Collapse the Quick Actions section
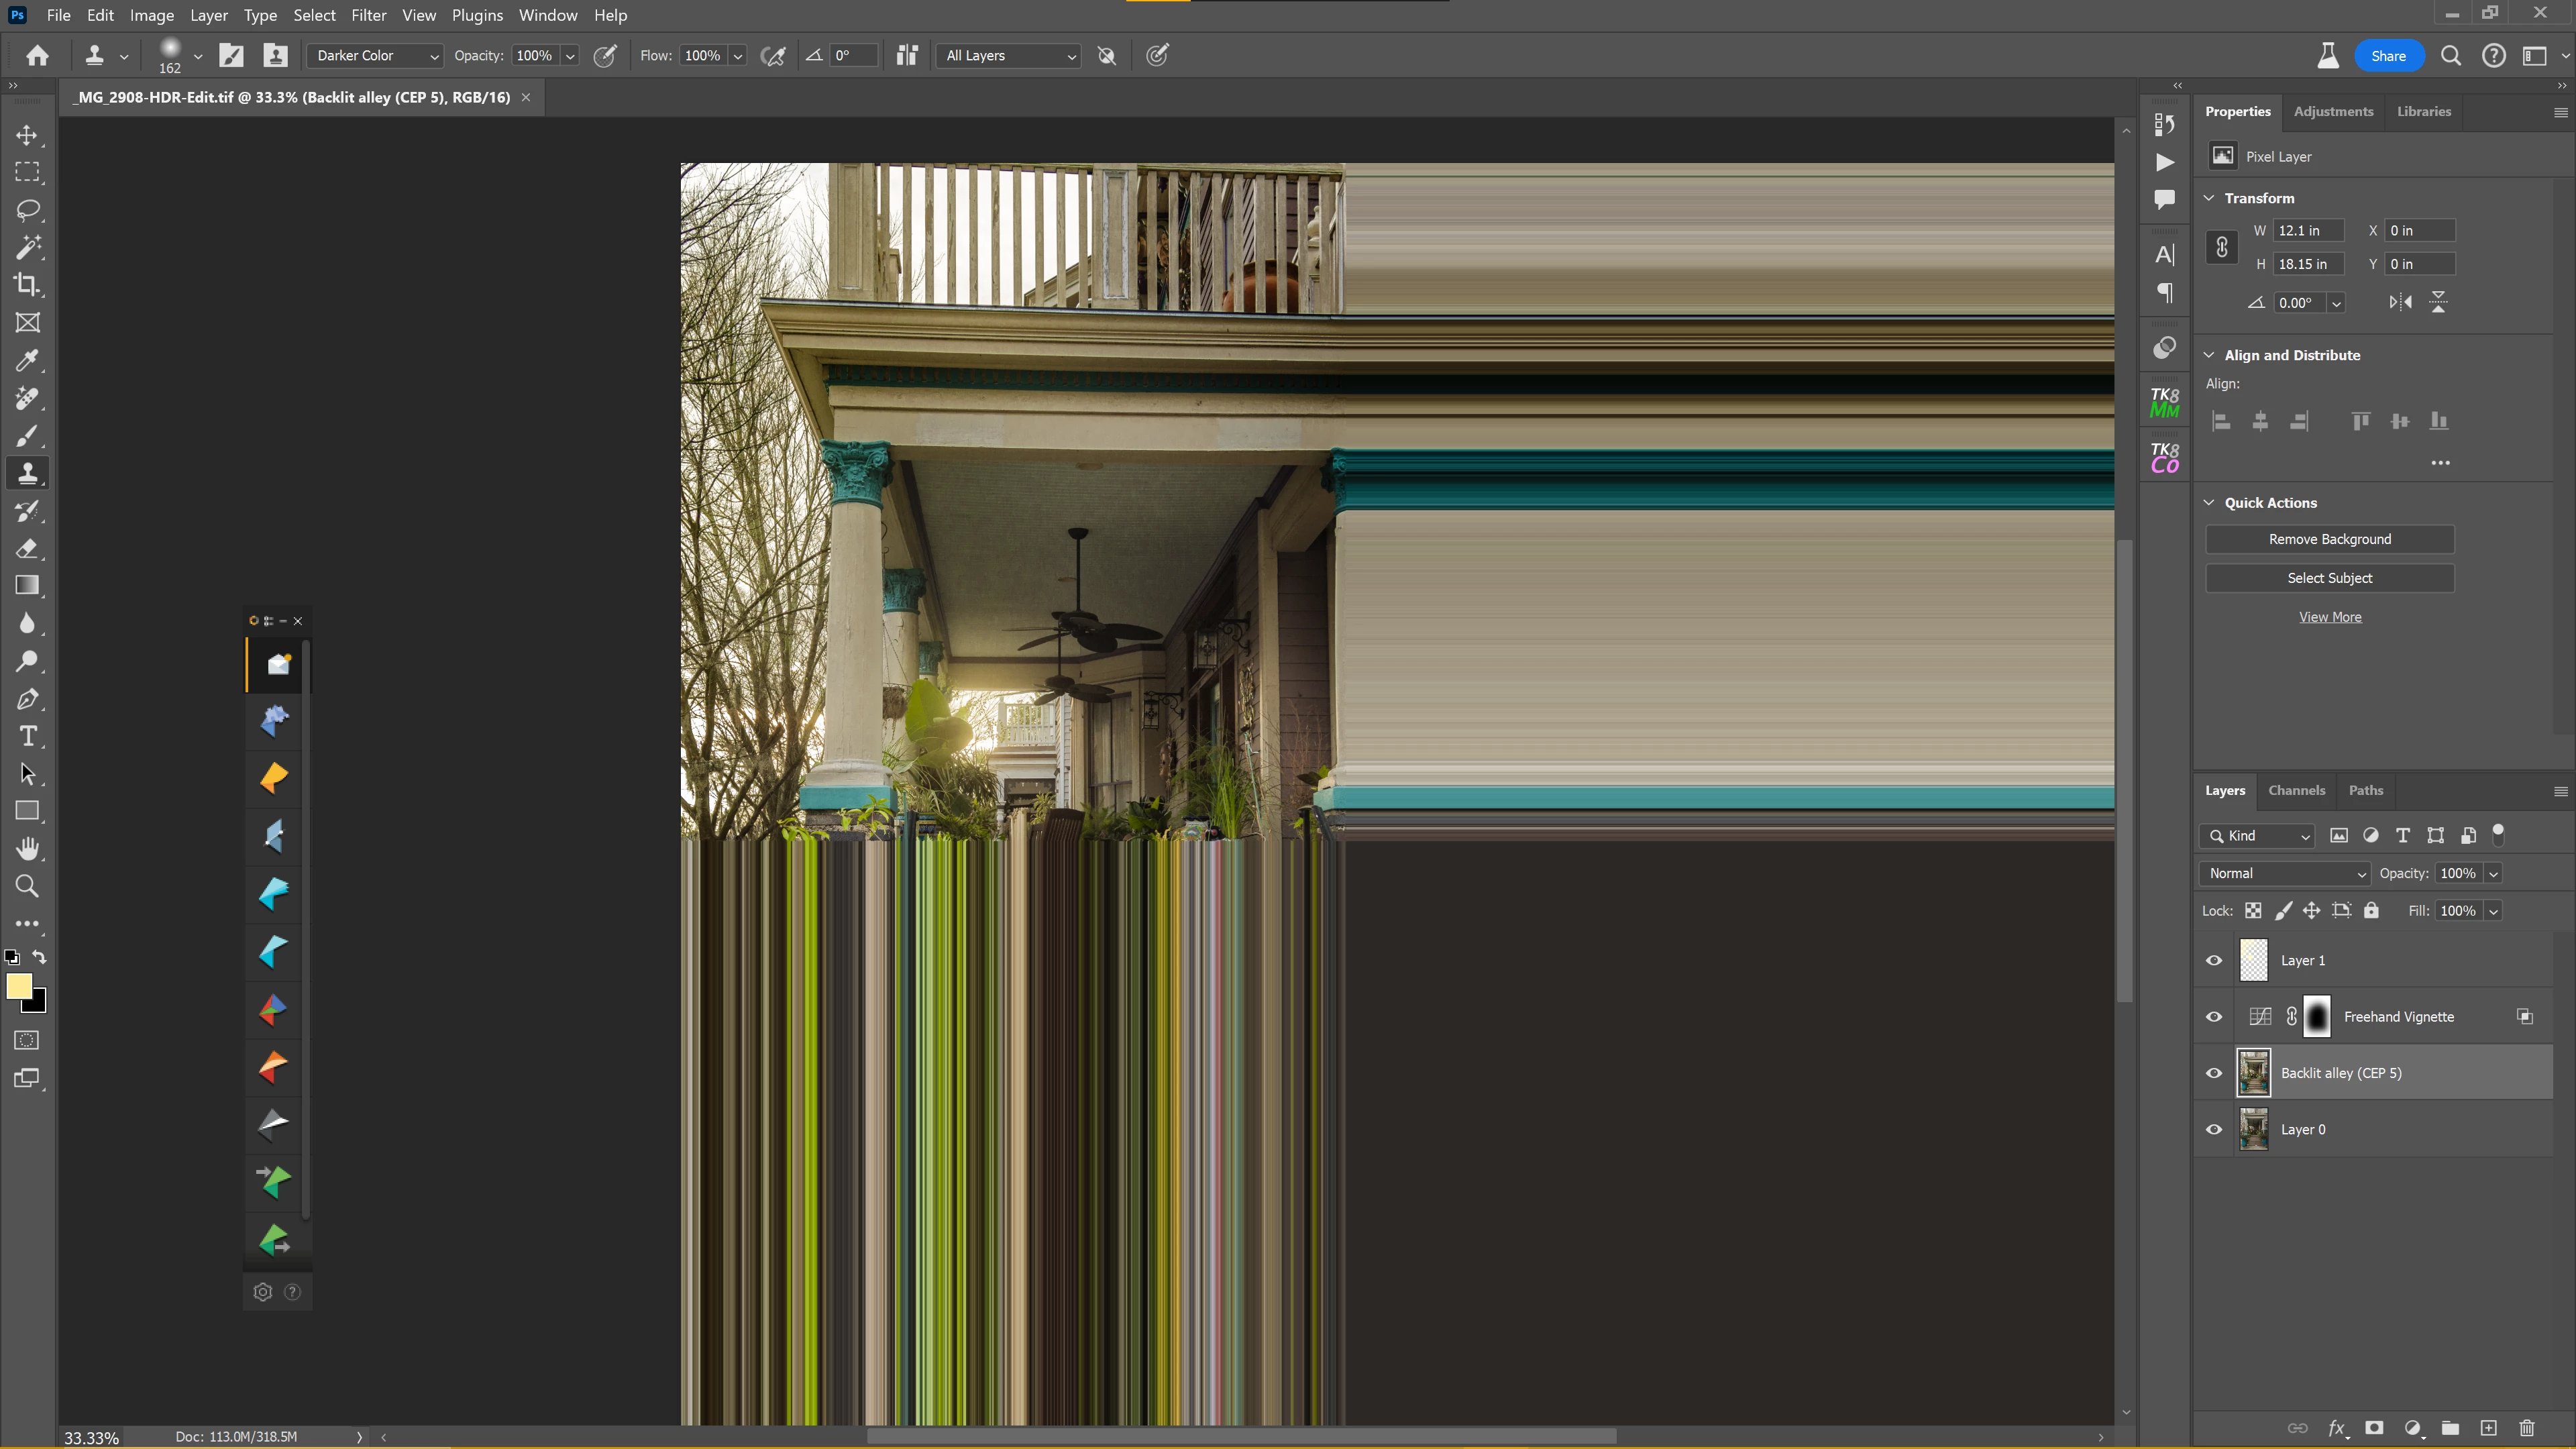Screen dimensions: 2576x1449 [x=2209, y=503]
